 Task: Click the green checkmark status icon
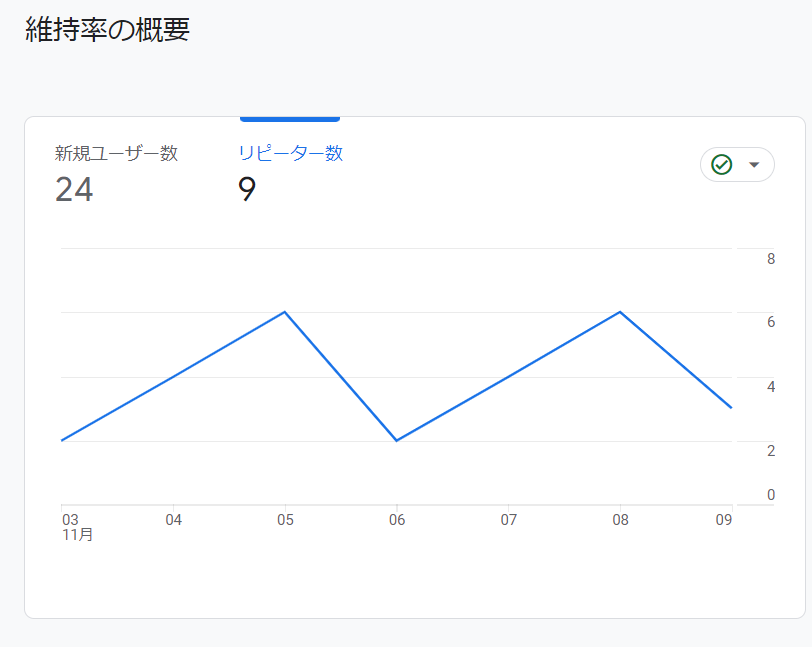[x=721, y=165]
